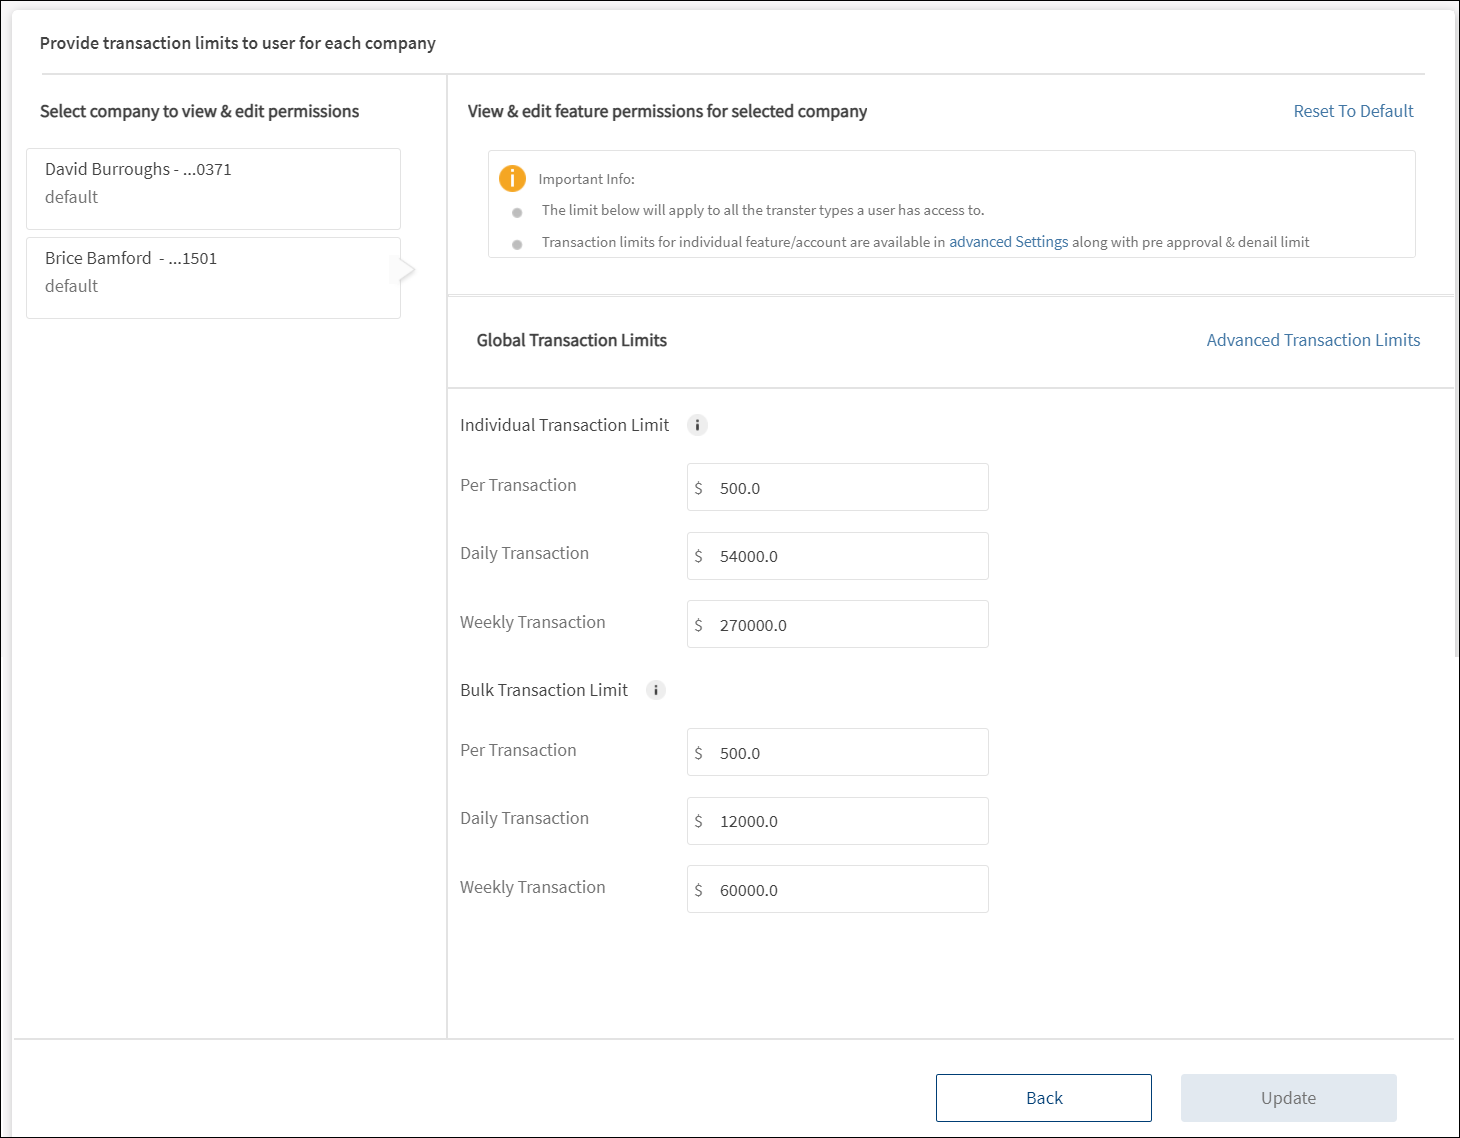Focus Individual Weekly Transaction field showing 270000.0
Viewport: 1460px width, 1138px height.
click(850, 625)
